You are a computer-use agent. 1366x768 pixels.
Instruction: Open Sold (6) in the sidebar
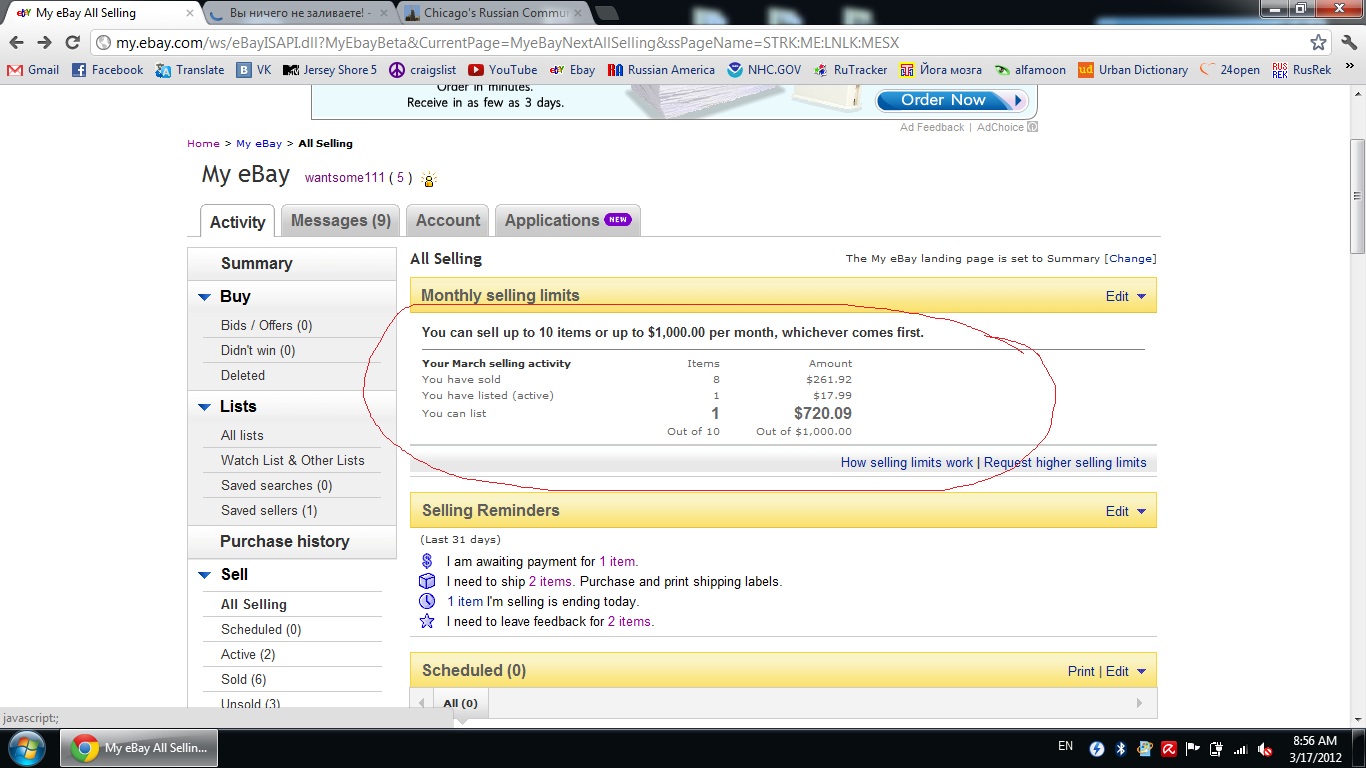243,680
